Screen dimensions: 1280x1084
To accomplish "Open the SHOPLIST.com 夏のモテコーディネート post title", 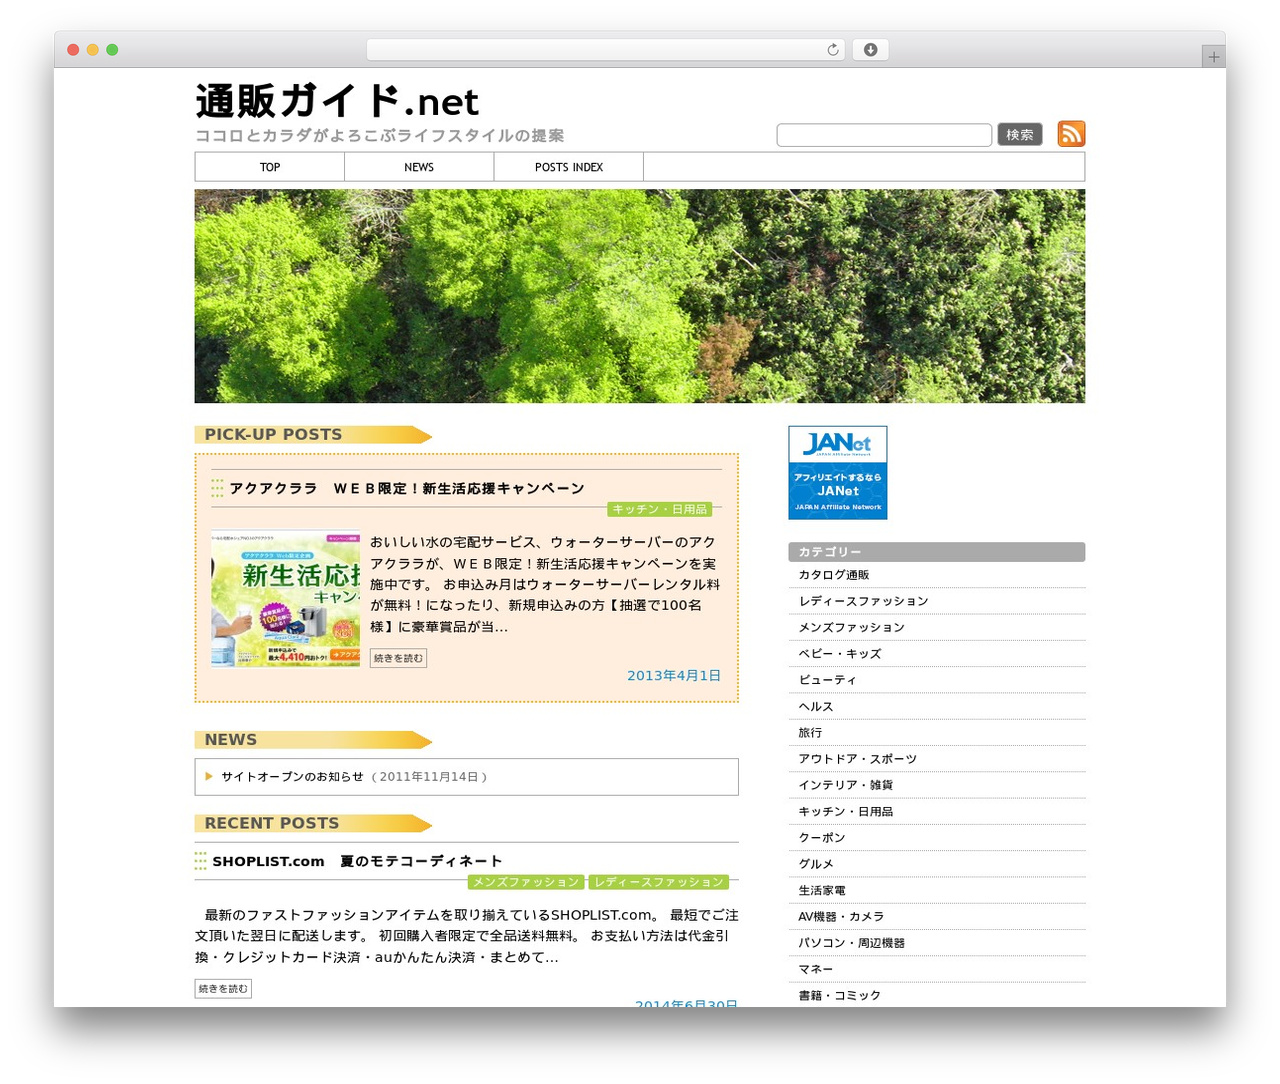I will tap(357, 861).
